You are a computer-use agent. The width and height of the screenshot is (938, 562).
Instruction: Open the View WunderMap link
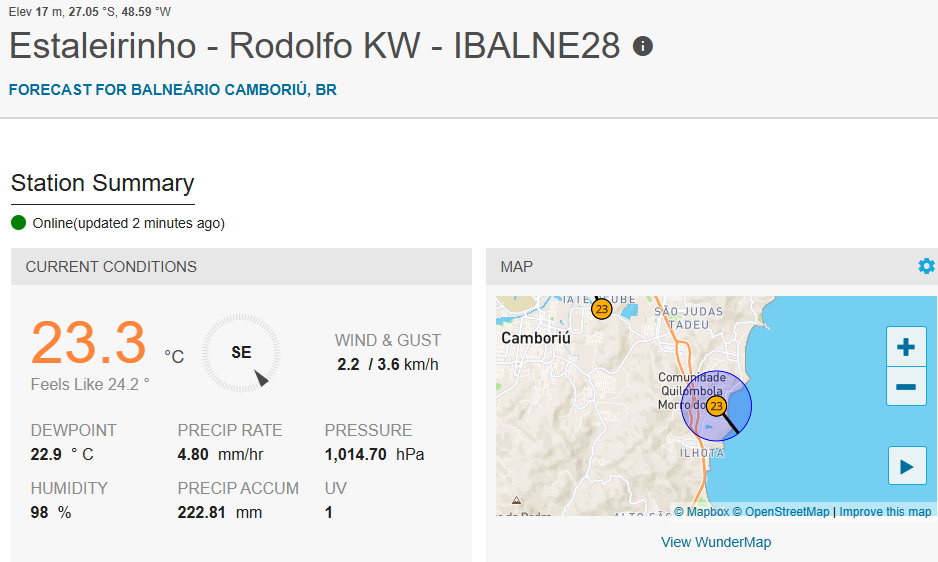tap(715, 542)
